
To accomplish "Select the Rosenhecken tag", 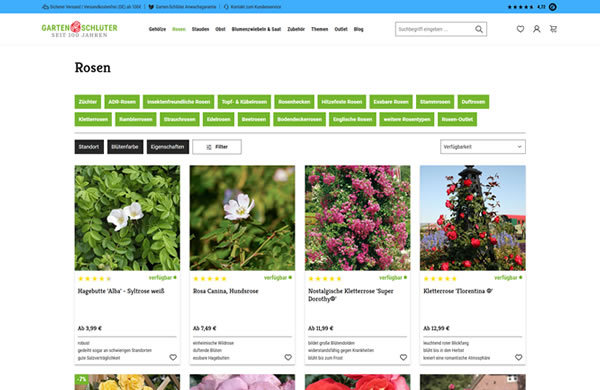I will (294, 102).
